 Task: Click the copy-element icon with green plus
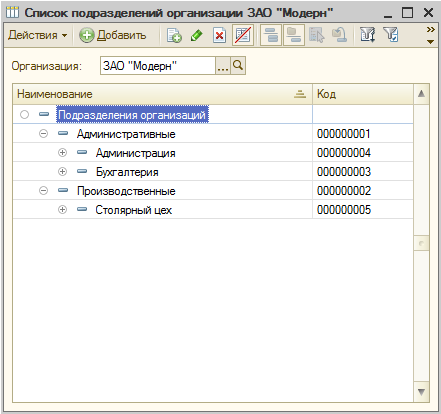point(174,35)
